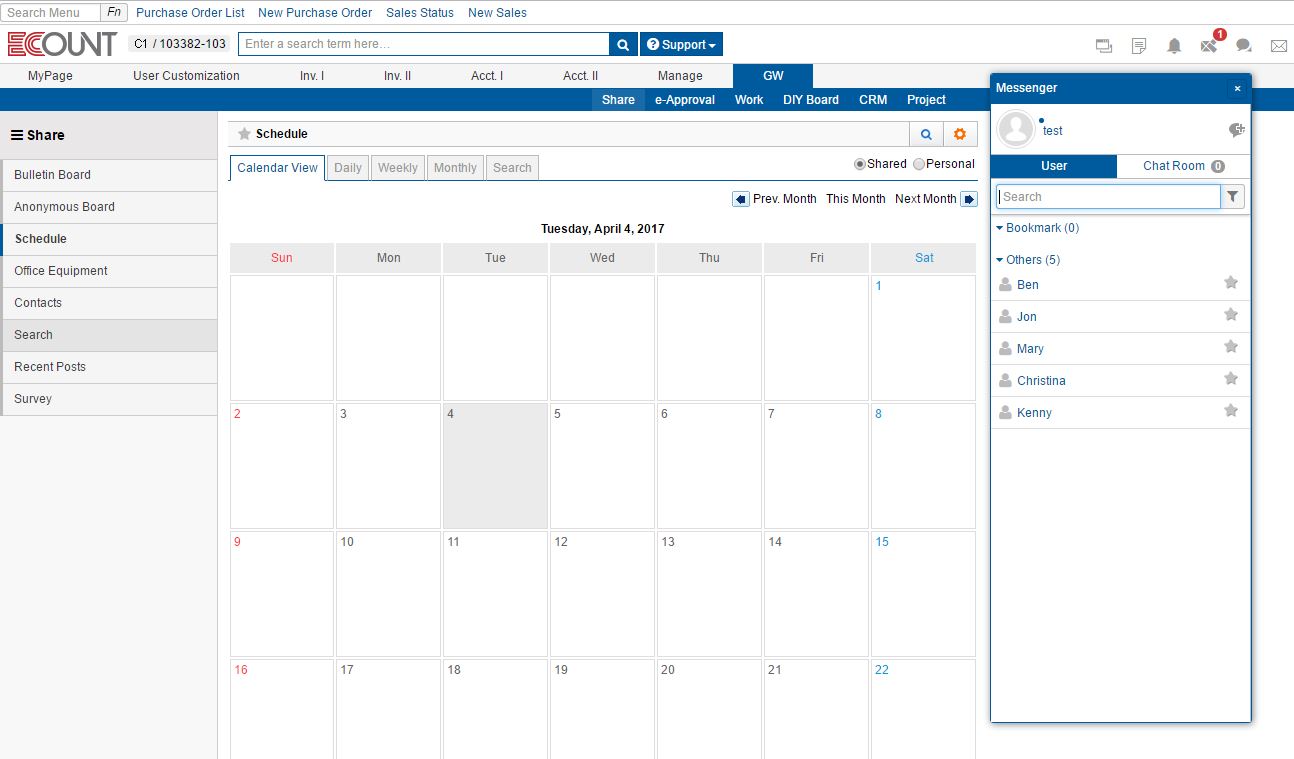Open the MyPage menu
The height and width of the screenshot is (759, 1294).
pyautogui.click(x=50, y=76)
